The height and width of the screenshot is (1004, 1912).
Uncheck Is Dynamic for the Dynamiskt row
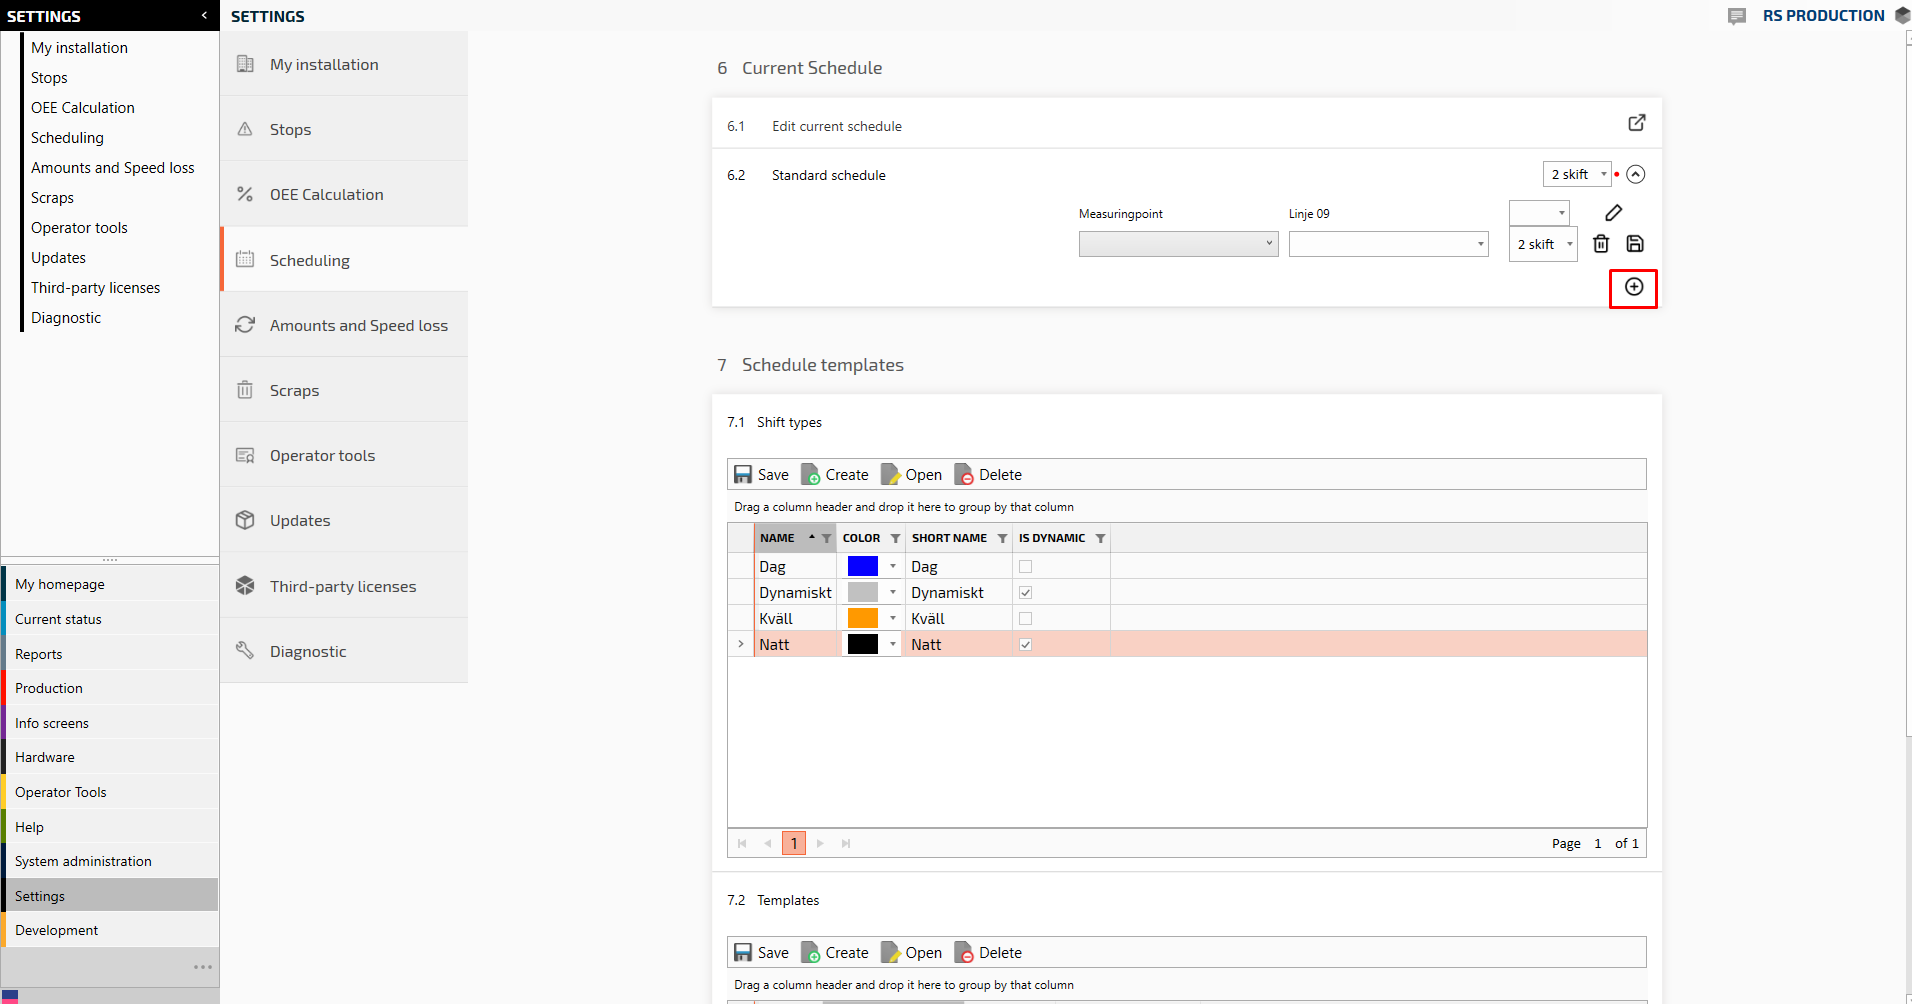(x=1025, y=593)
